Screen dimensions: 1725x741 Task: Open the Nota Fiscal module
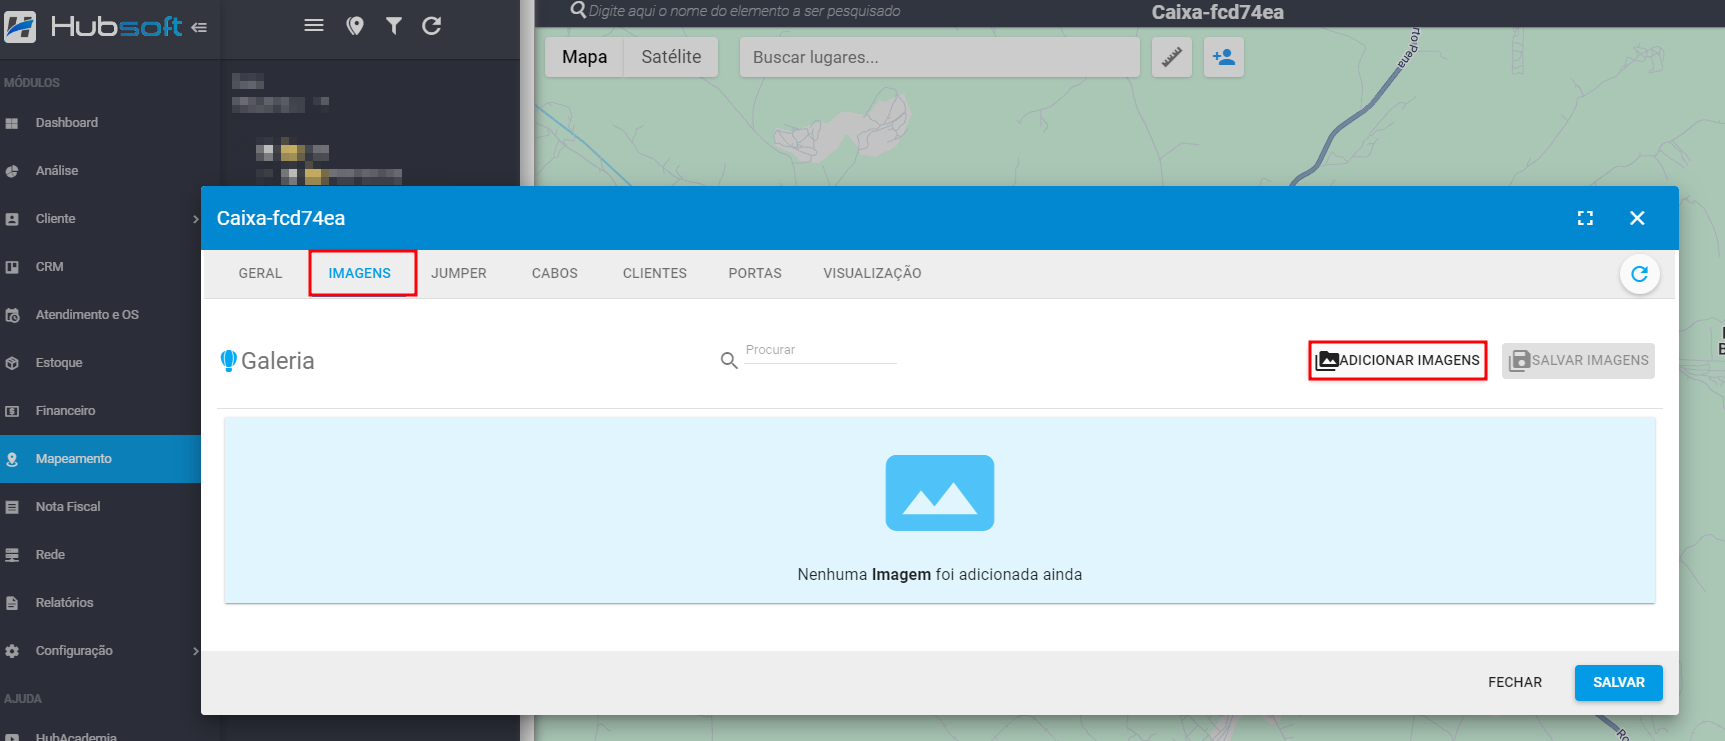[x=100, y=507]
